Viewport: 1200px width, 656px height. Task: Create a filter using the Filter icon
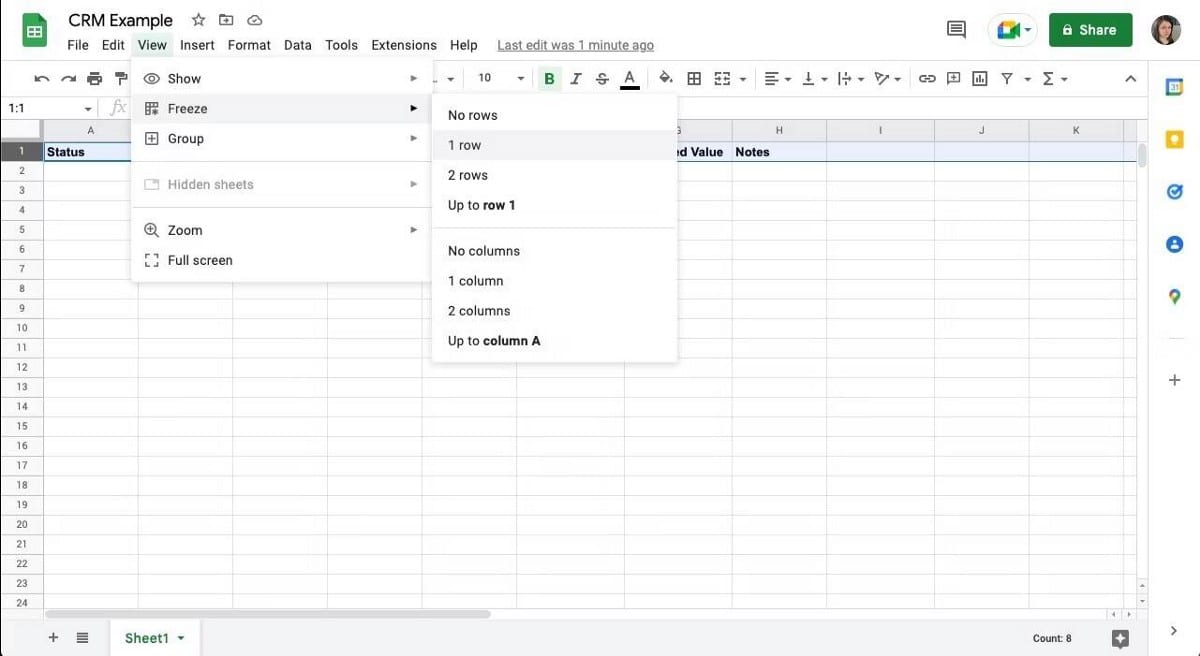coord(1005,77)
